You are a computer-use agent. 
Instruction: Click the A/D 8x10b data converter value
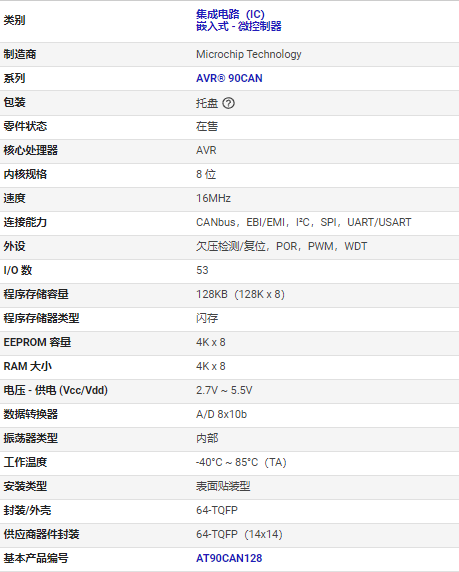[221, 414]
